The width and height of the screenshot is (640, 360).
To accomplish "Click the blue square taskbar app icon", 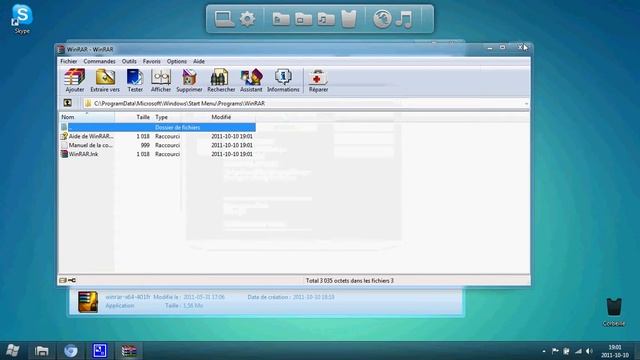I will (100, 351).
